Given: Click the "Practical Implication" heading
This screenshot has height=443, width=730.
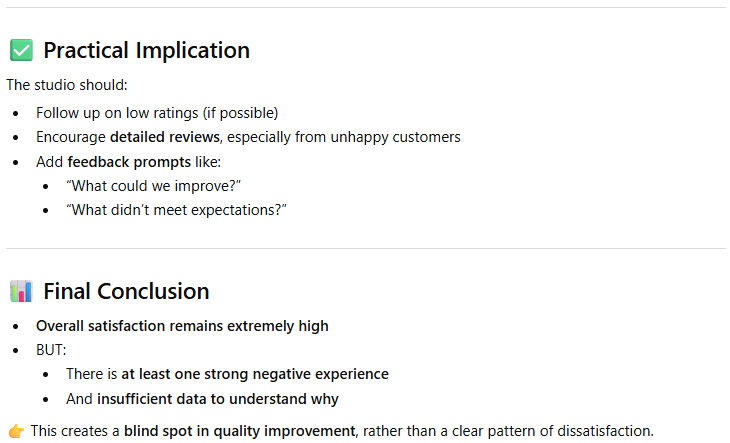Looking at the screenshot, I should (x=146, y=50).
